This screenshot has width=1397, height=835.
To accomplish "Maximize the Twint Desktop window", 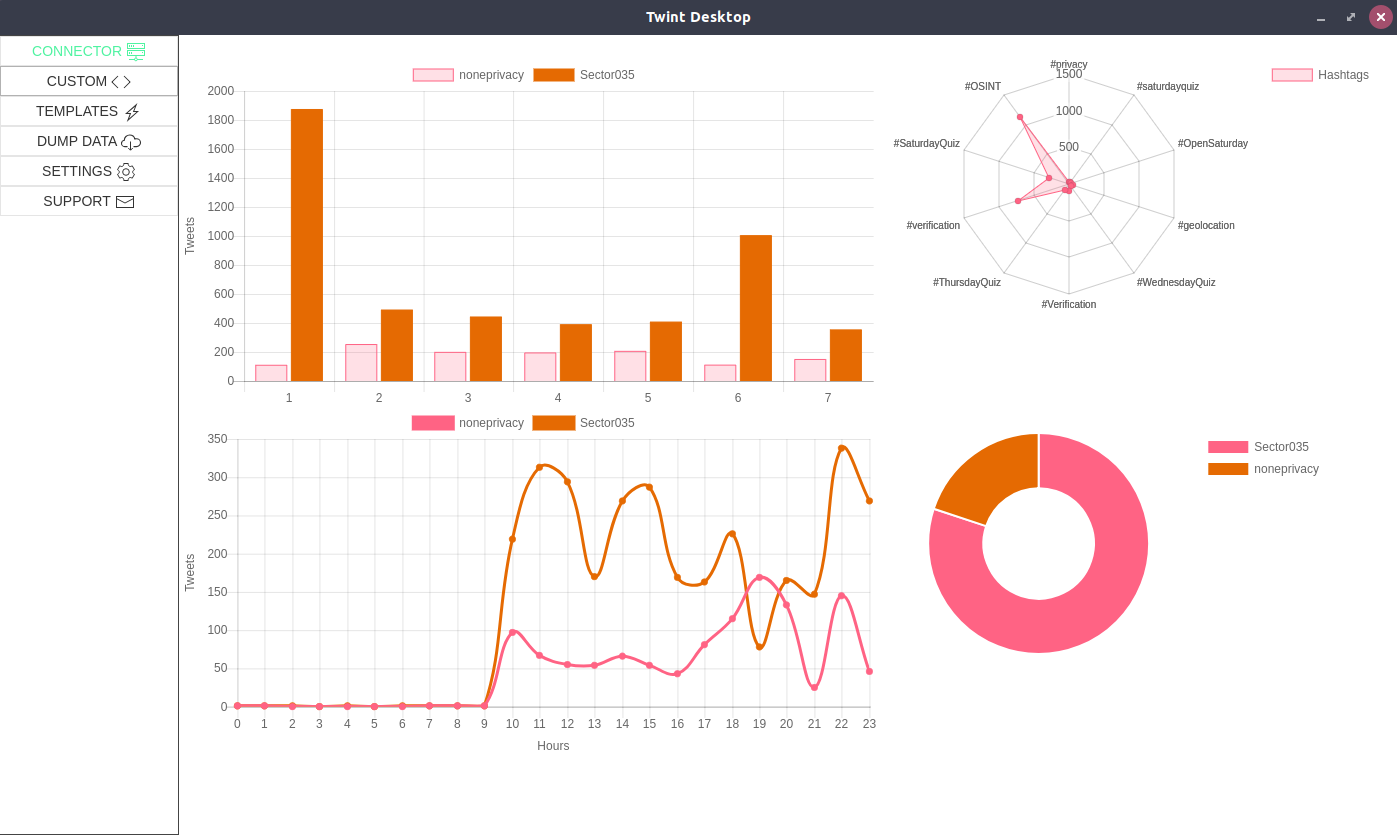I will pyautogui.click(x=1351, y=18).
